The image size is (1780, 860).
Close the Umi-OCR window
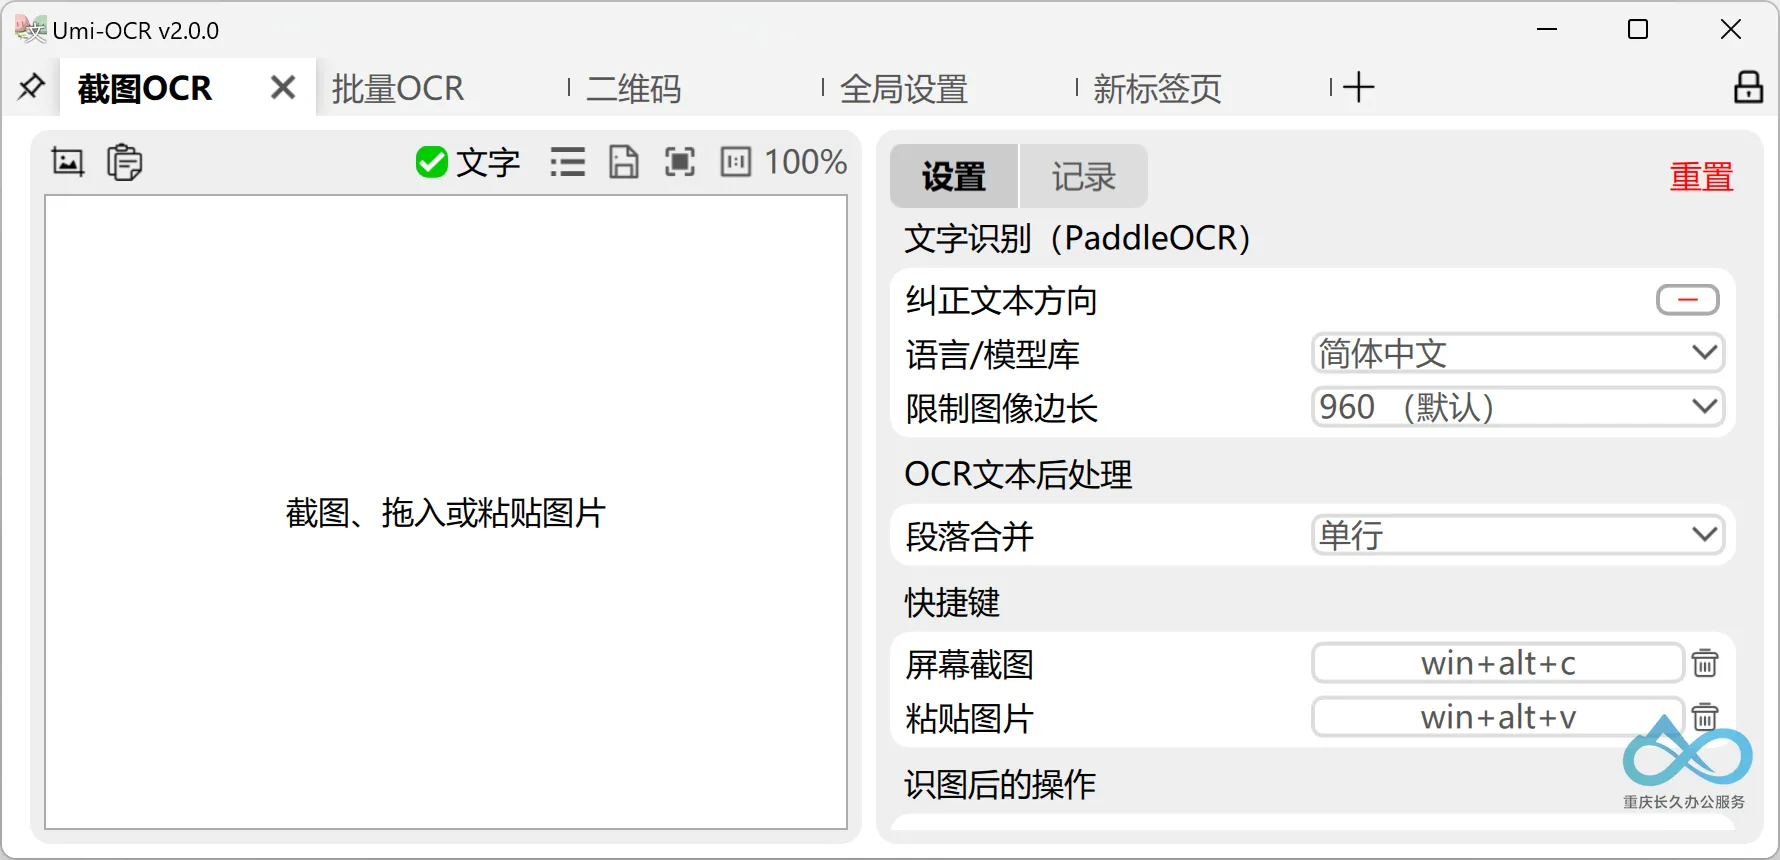[1731, 30]
